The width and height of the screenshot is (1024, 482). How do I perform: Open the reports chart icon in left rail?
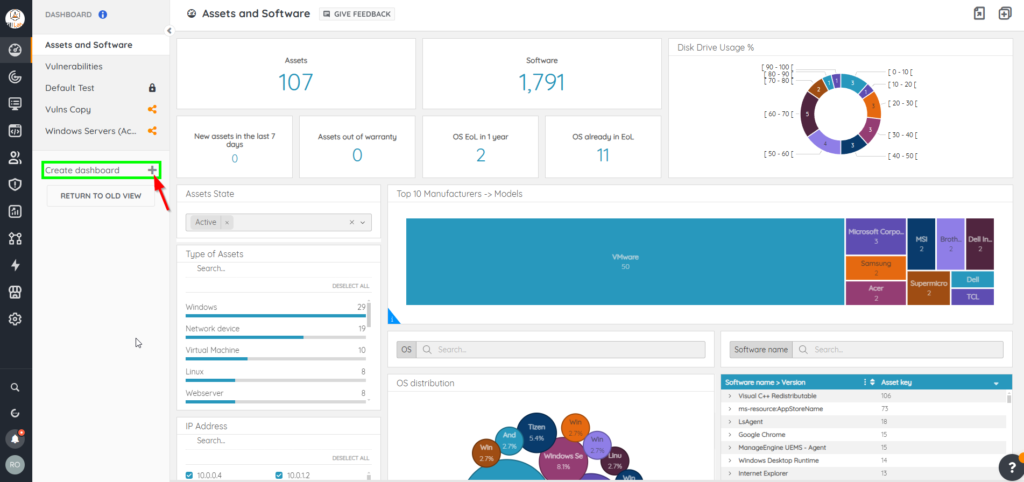[16, 211]
